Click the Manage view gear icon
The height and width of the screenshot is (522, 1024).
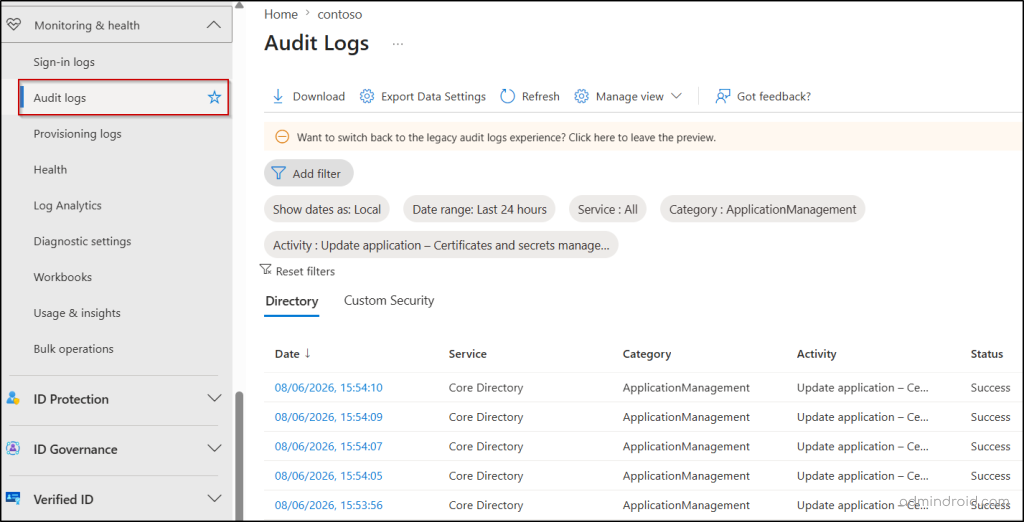point(581,96)
